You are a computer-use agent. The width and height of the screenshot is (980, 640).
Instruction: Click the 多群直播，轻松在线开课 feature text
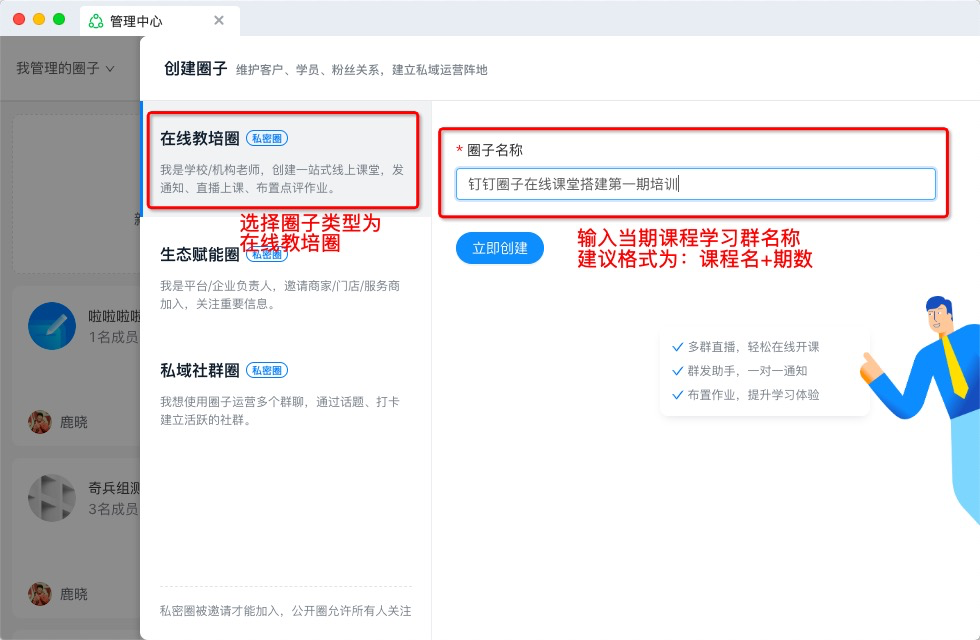tap(753, 347)
